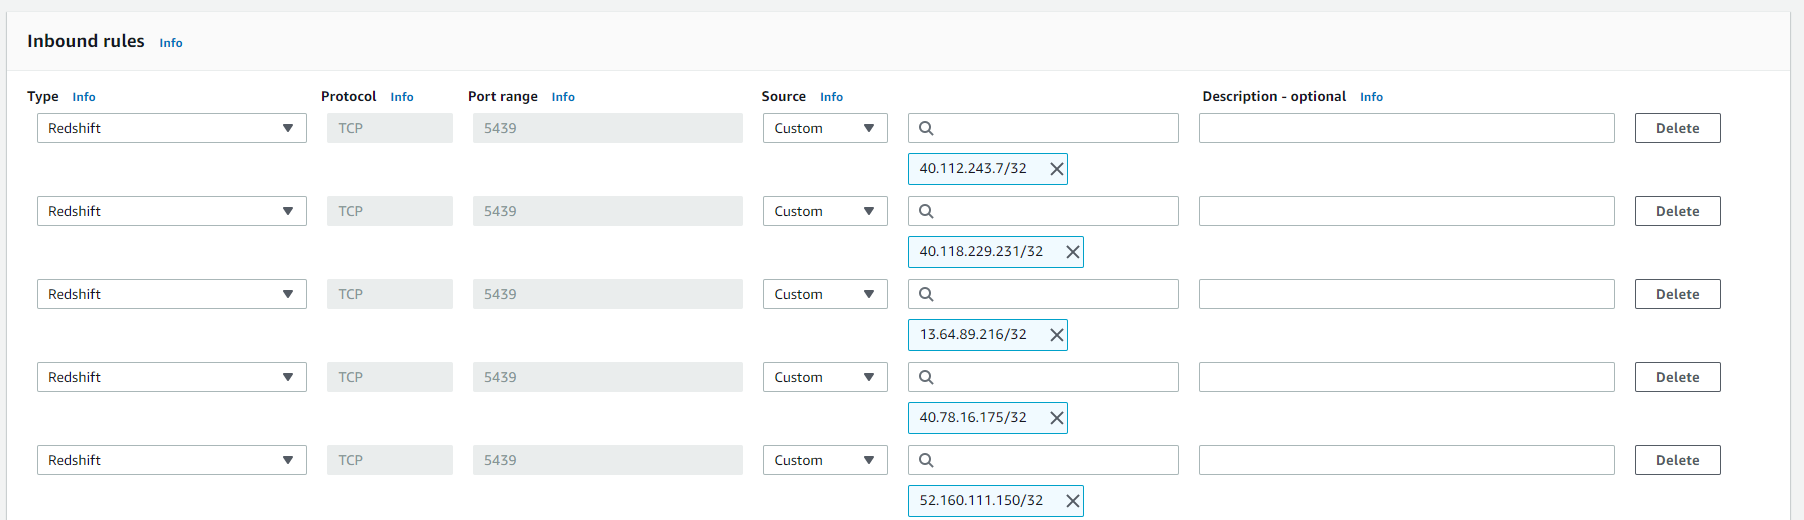Click the search icon in first rule's source field
This screenshot has height=520, width=1804.
[x=926, y=128]
